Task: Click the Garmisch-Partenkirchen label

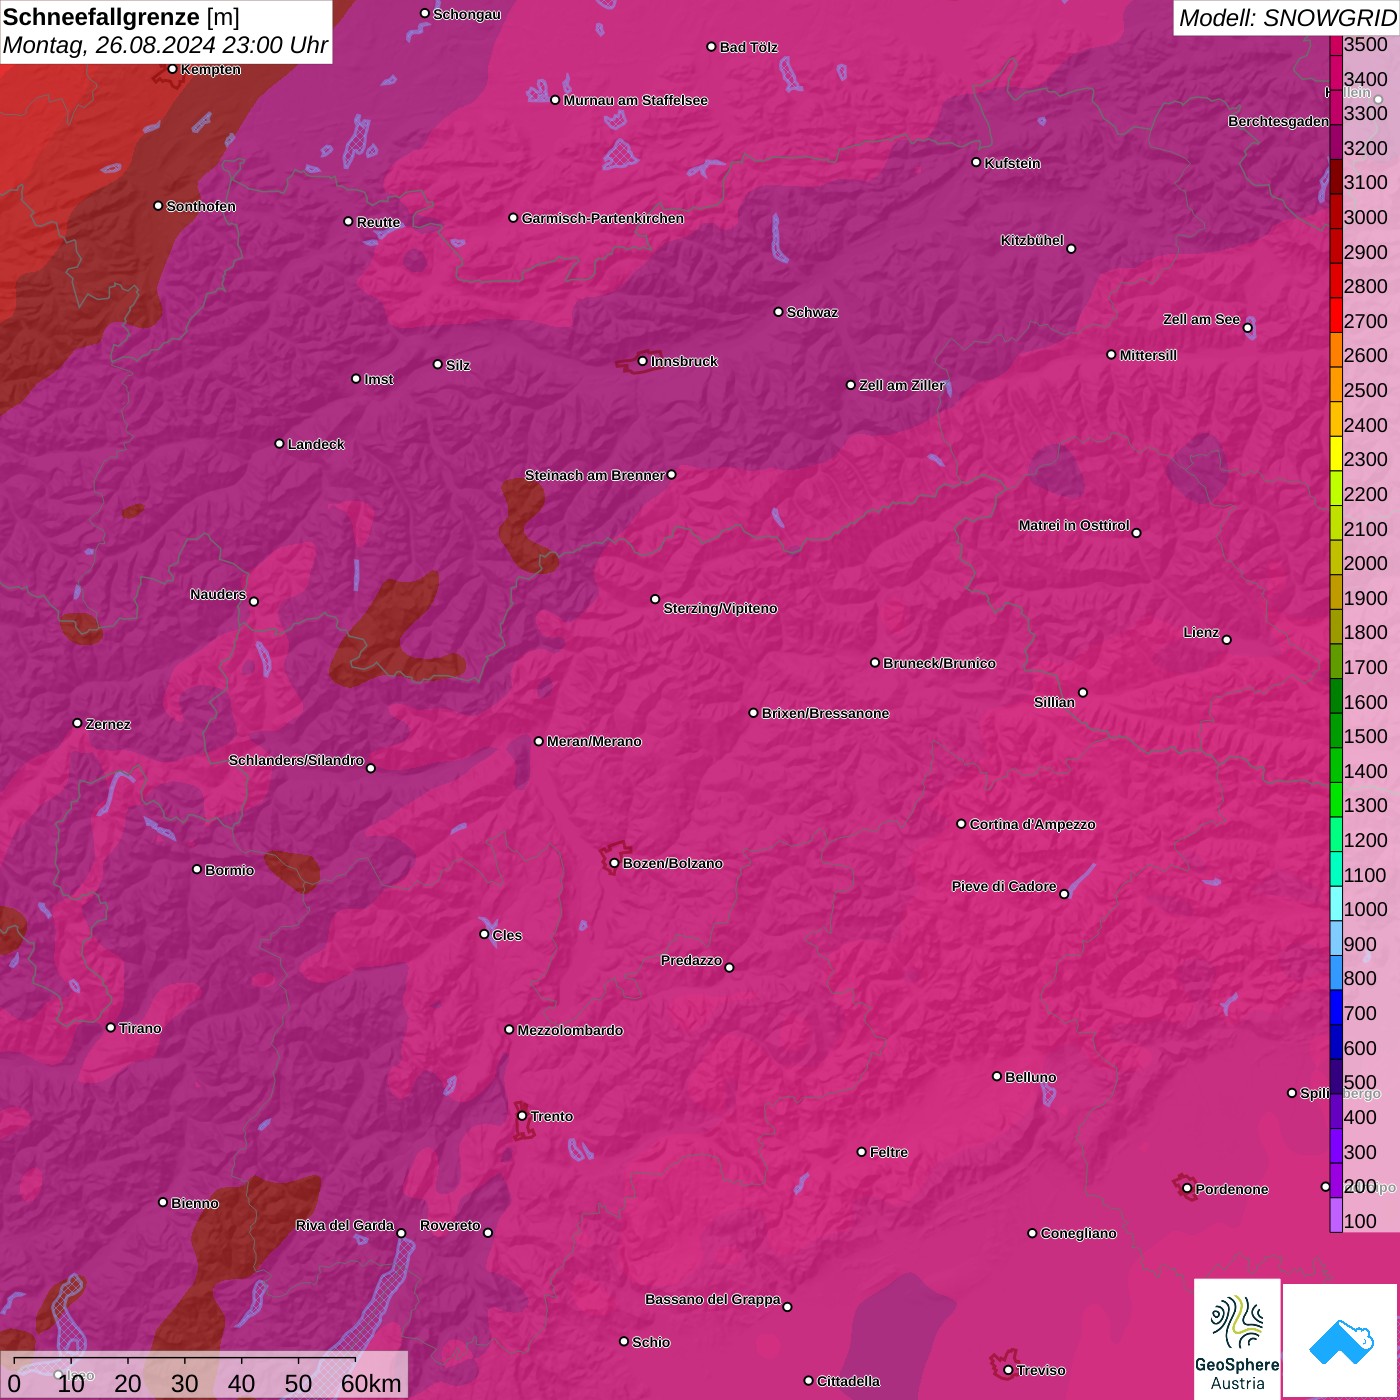Action: point(603,218)
